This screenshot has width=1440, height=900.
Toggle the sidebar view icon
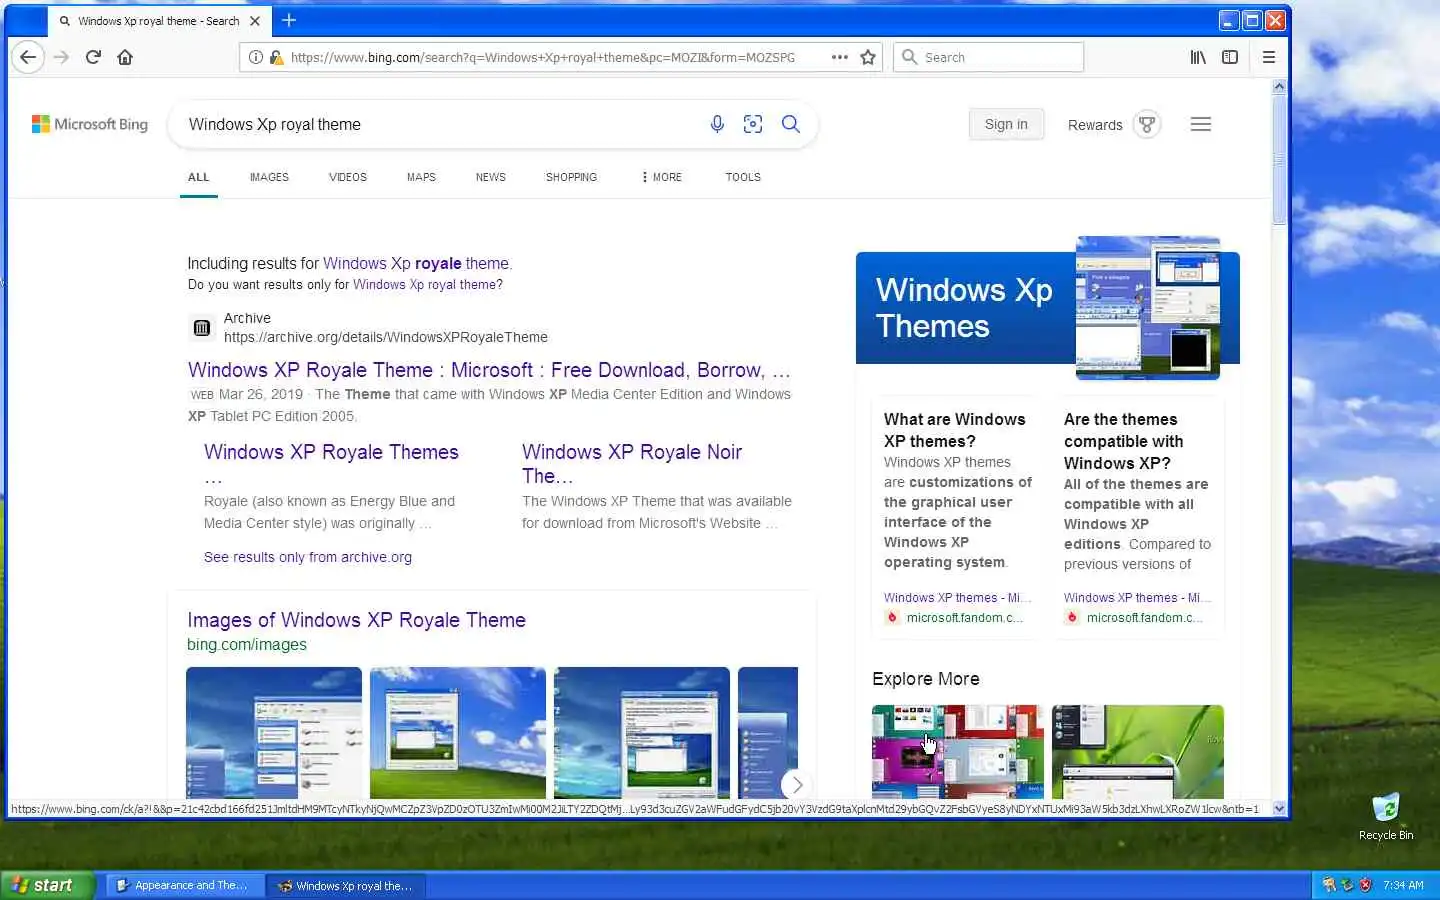(x=1230, y=57)
